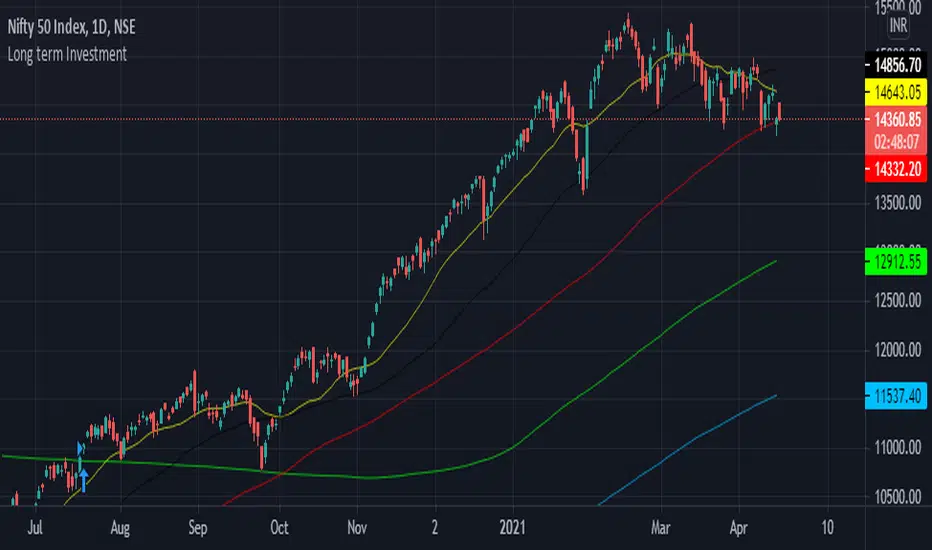Viewport: 932px width, 550px height.
Task: Select the Long term Investment indicator label
Action: point(67,54)
